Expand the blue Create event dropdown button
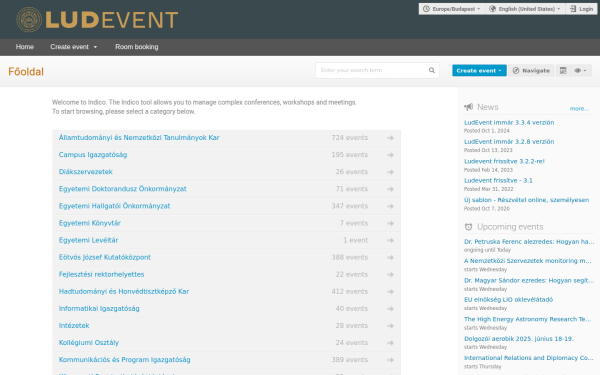The image size is (600, 375). coord(479,70)
